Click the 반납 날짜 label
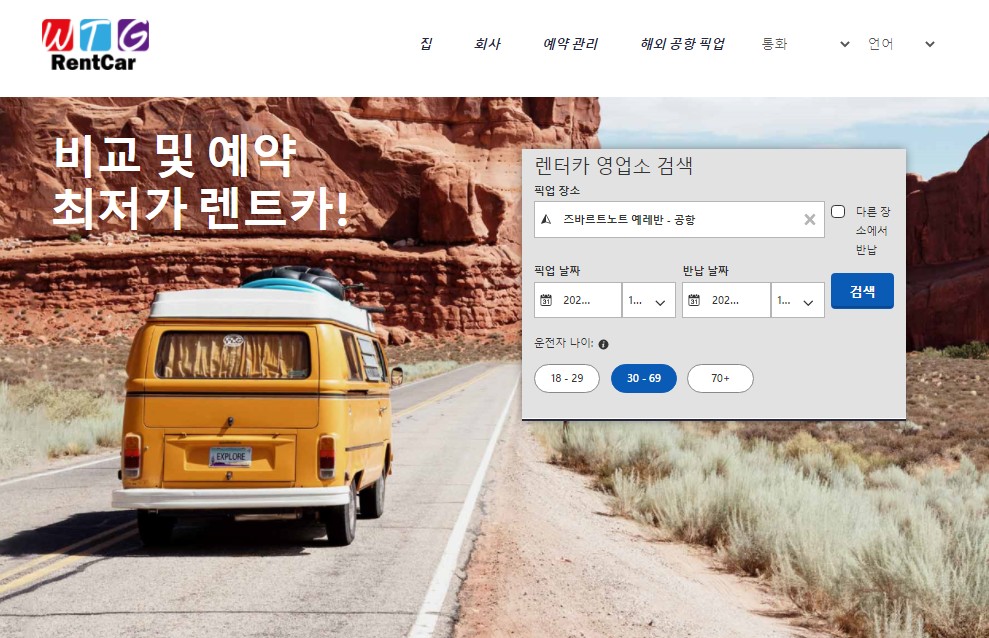The width and height of the screenshot is (989, 638). pos(705,270)
